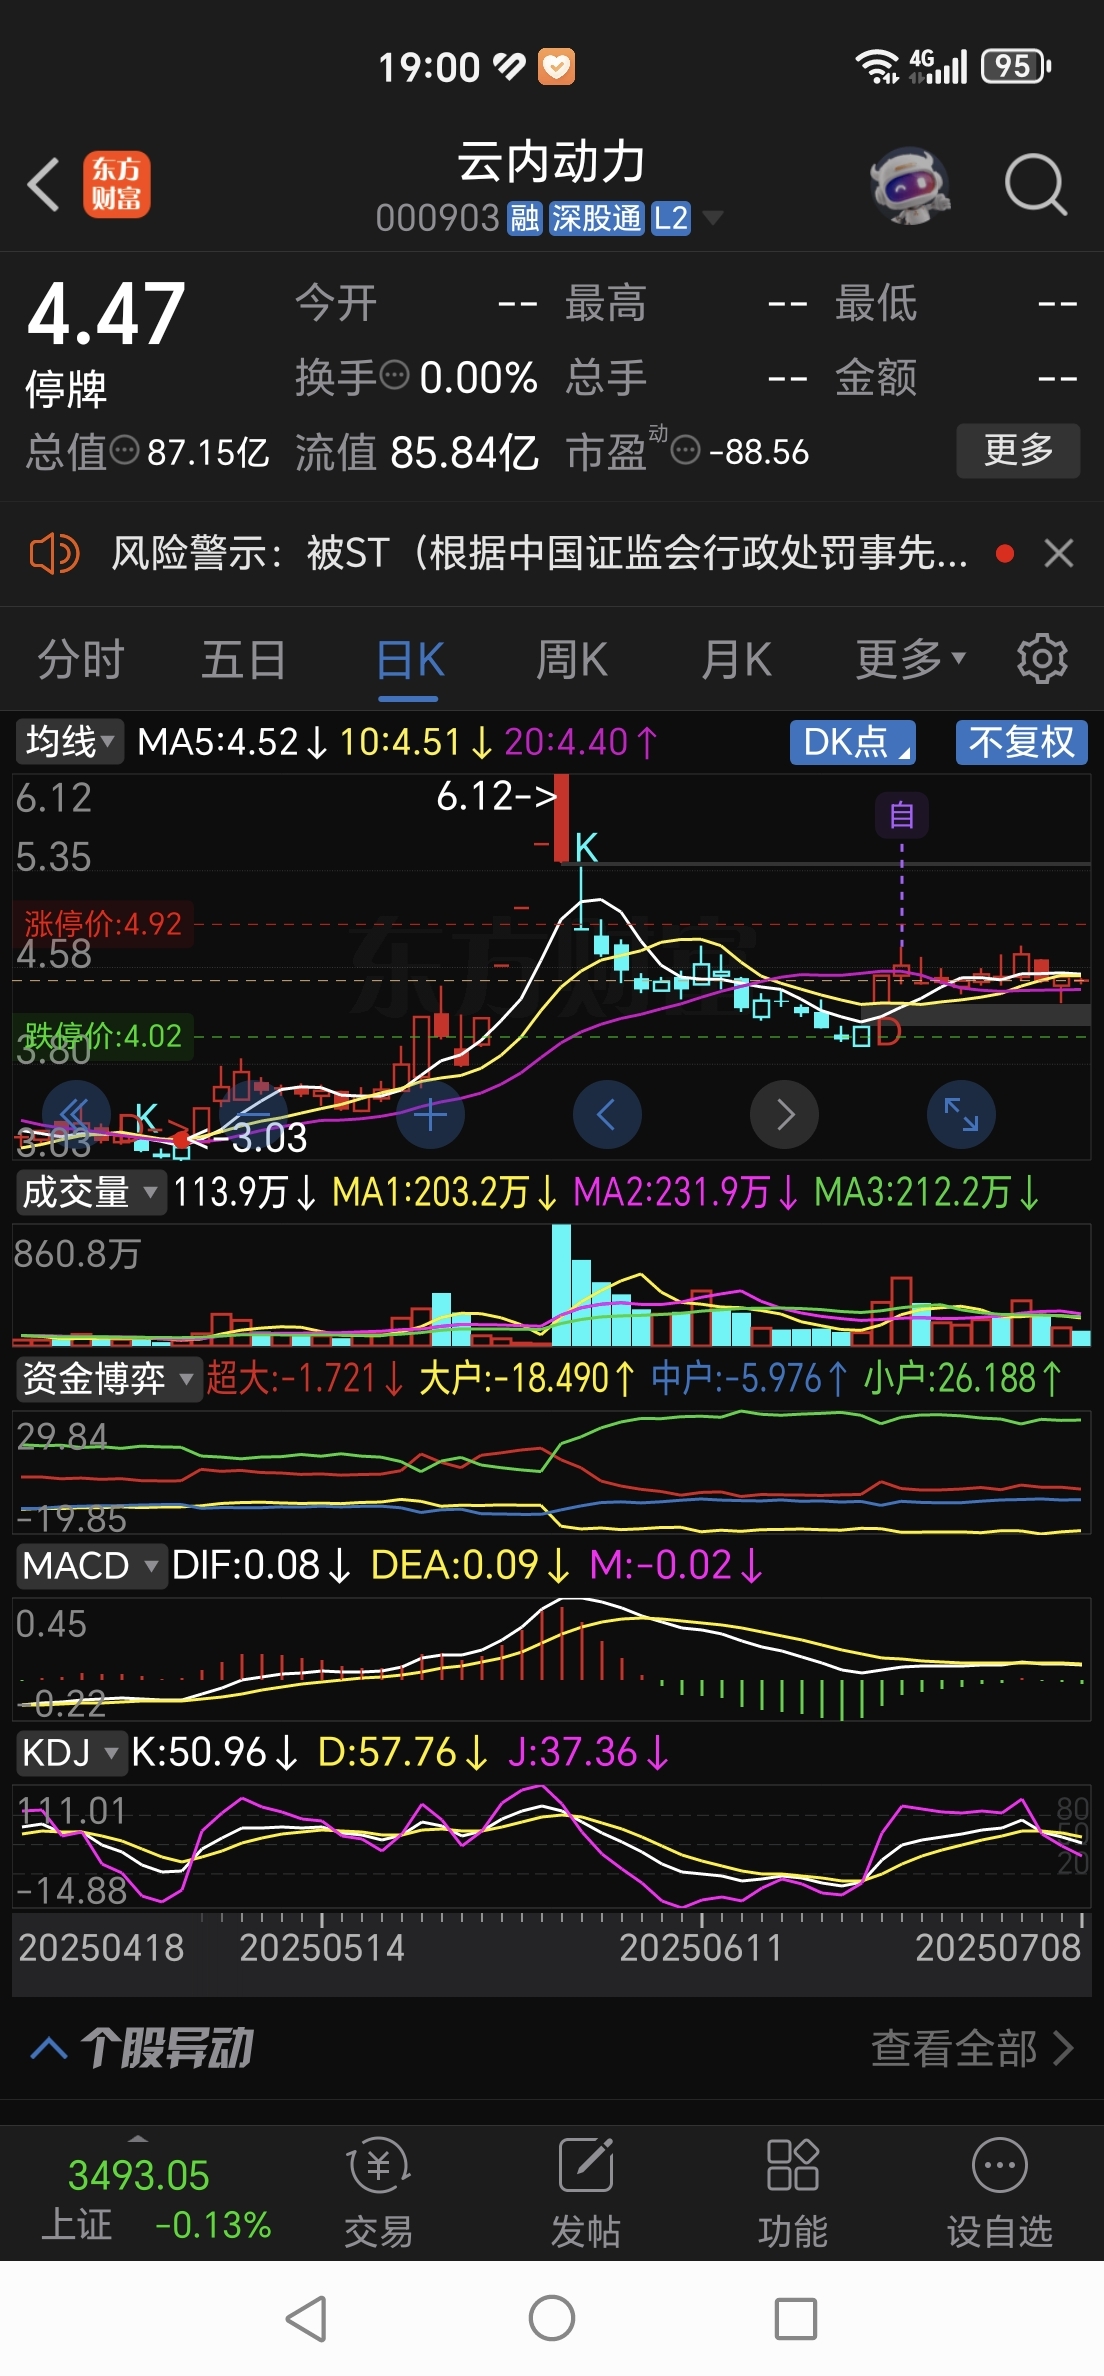The height and width of the screenshot is (2376, 1104).
Task: Open the KDJ indicator dropdown
Action: 71,1753
